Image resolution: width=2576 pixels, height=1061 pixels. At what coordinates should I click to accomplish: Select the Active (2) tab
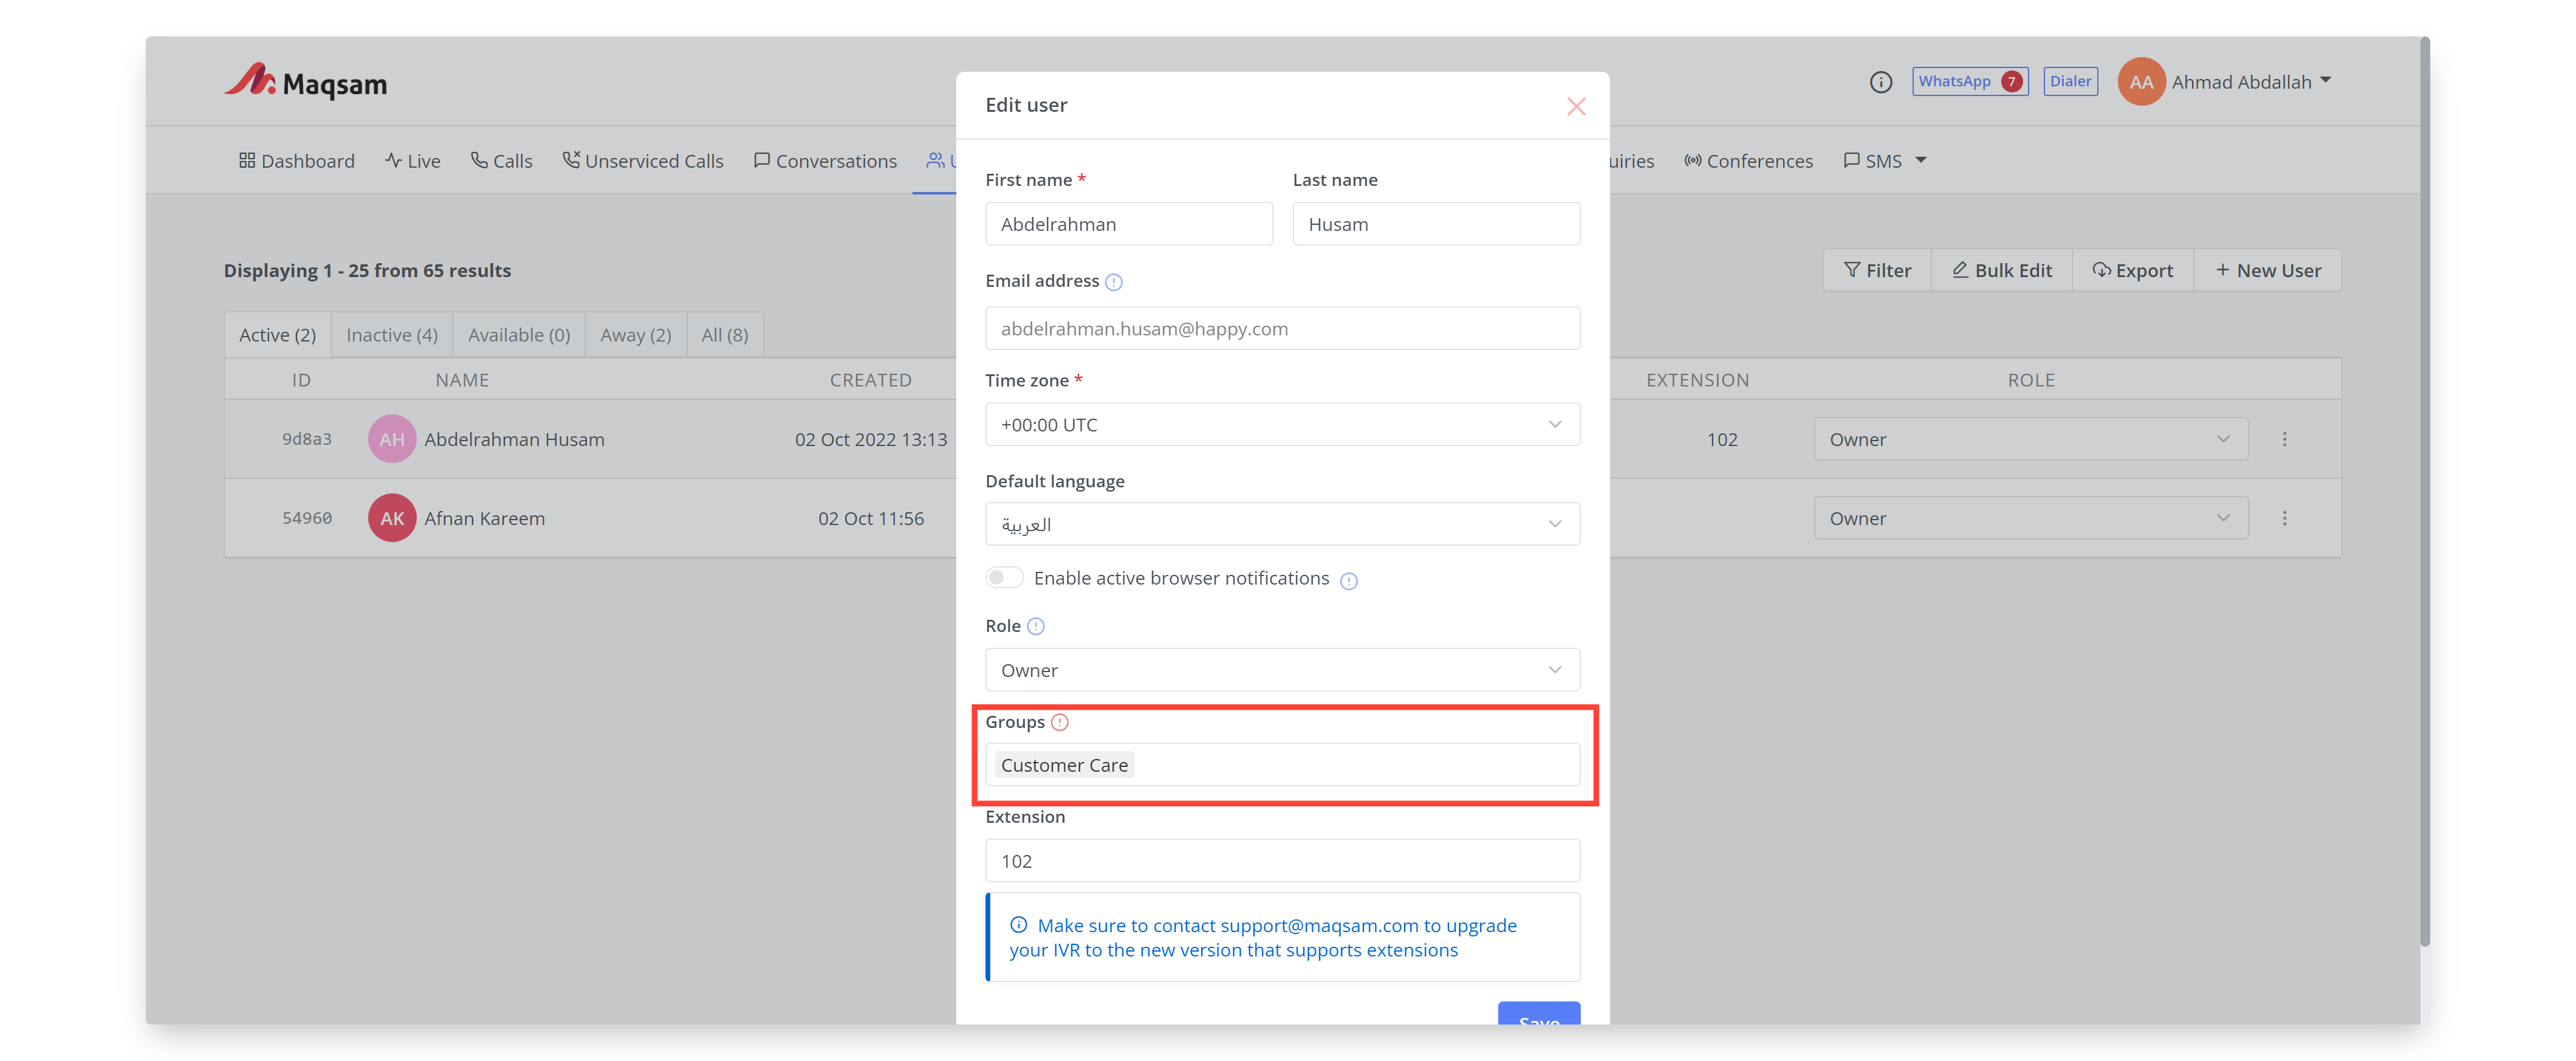pyautogui.click(x=277, y=335)
